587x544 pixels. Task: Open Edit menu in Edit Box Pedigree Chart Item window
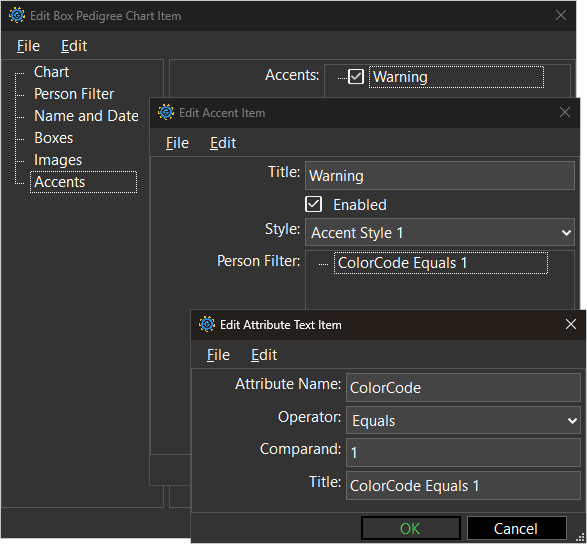[74, 46]
